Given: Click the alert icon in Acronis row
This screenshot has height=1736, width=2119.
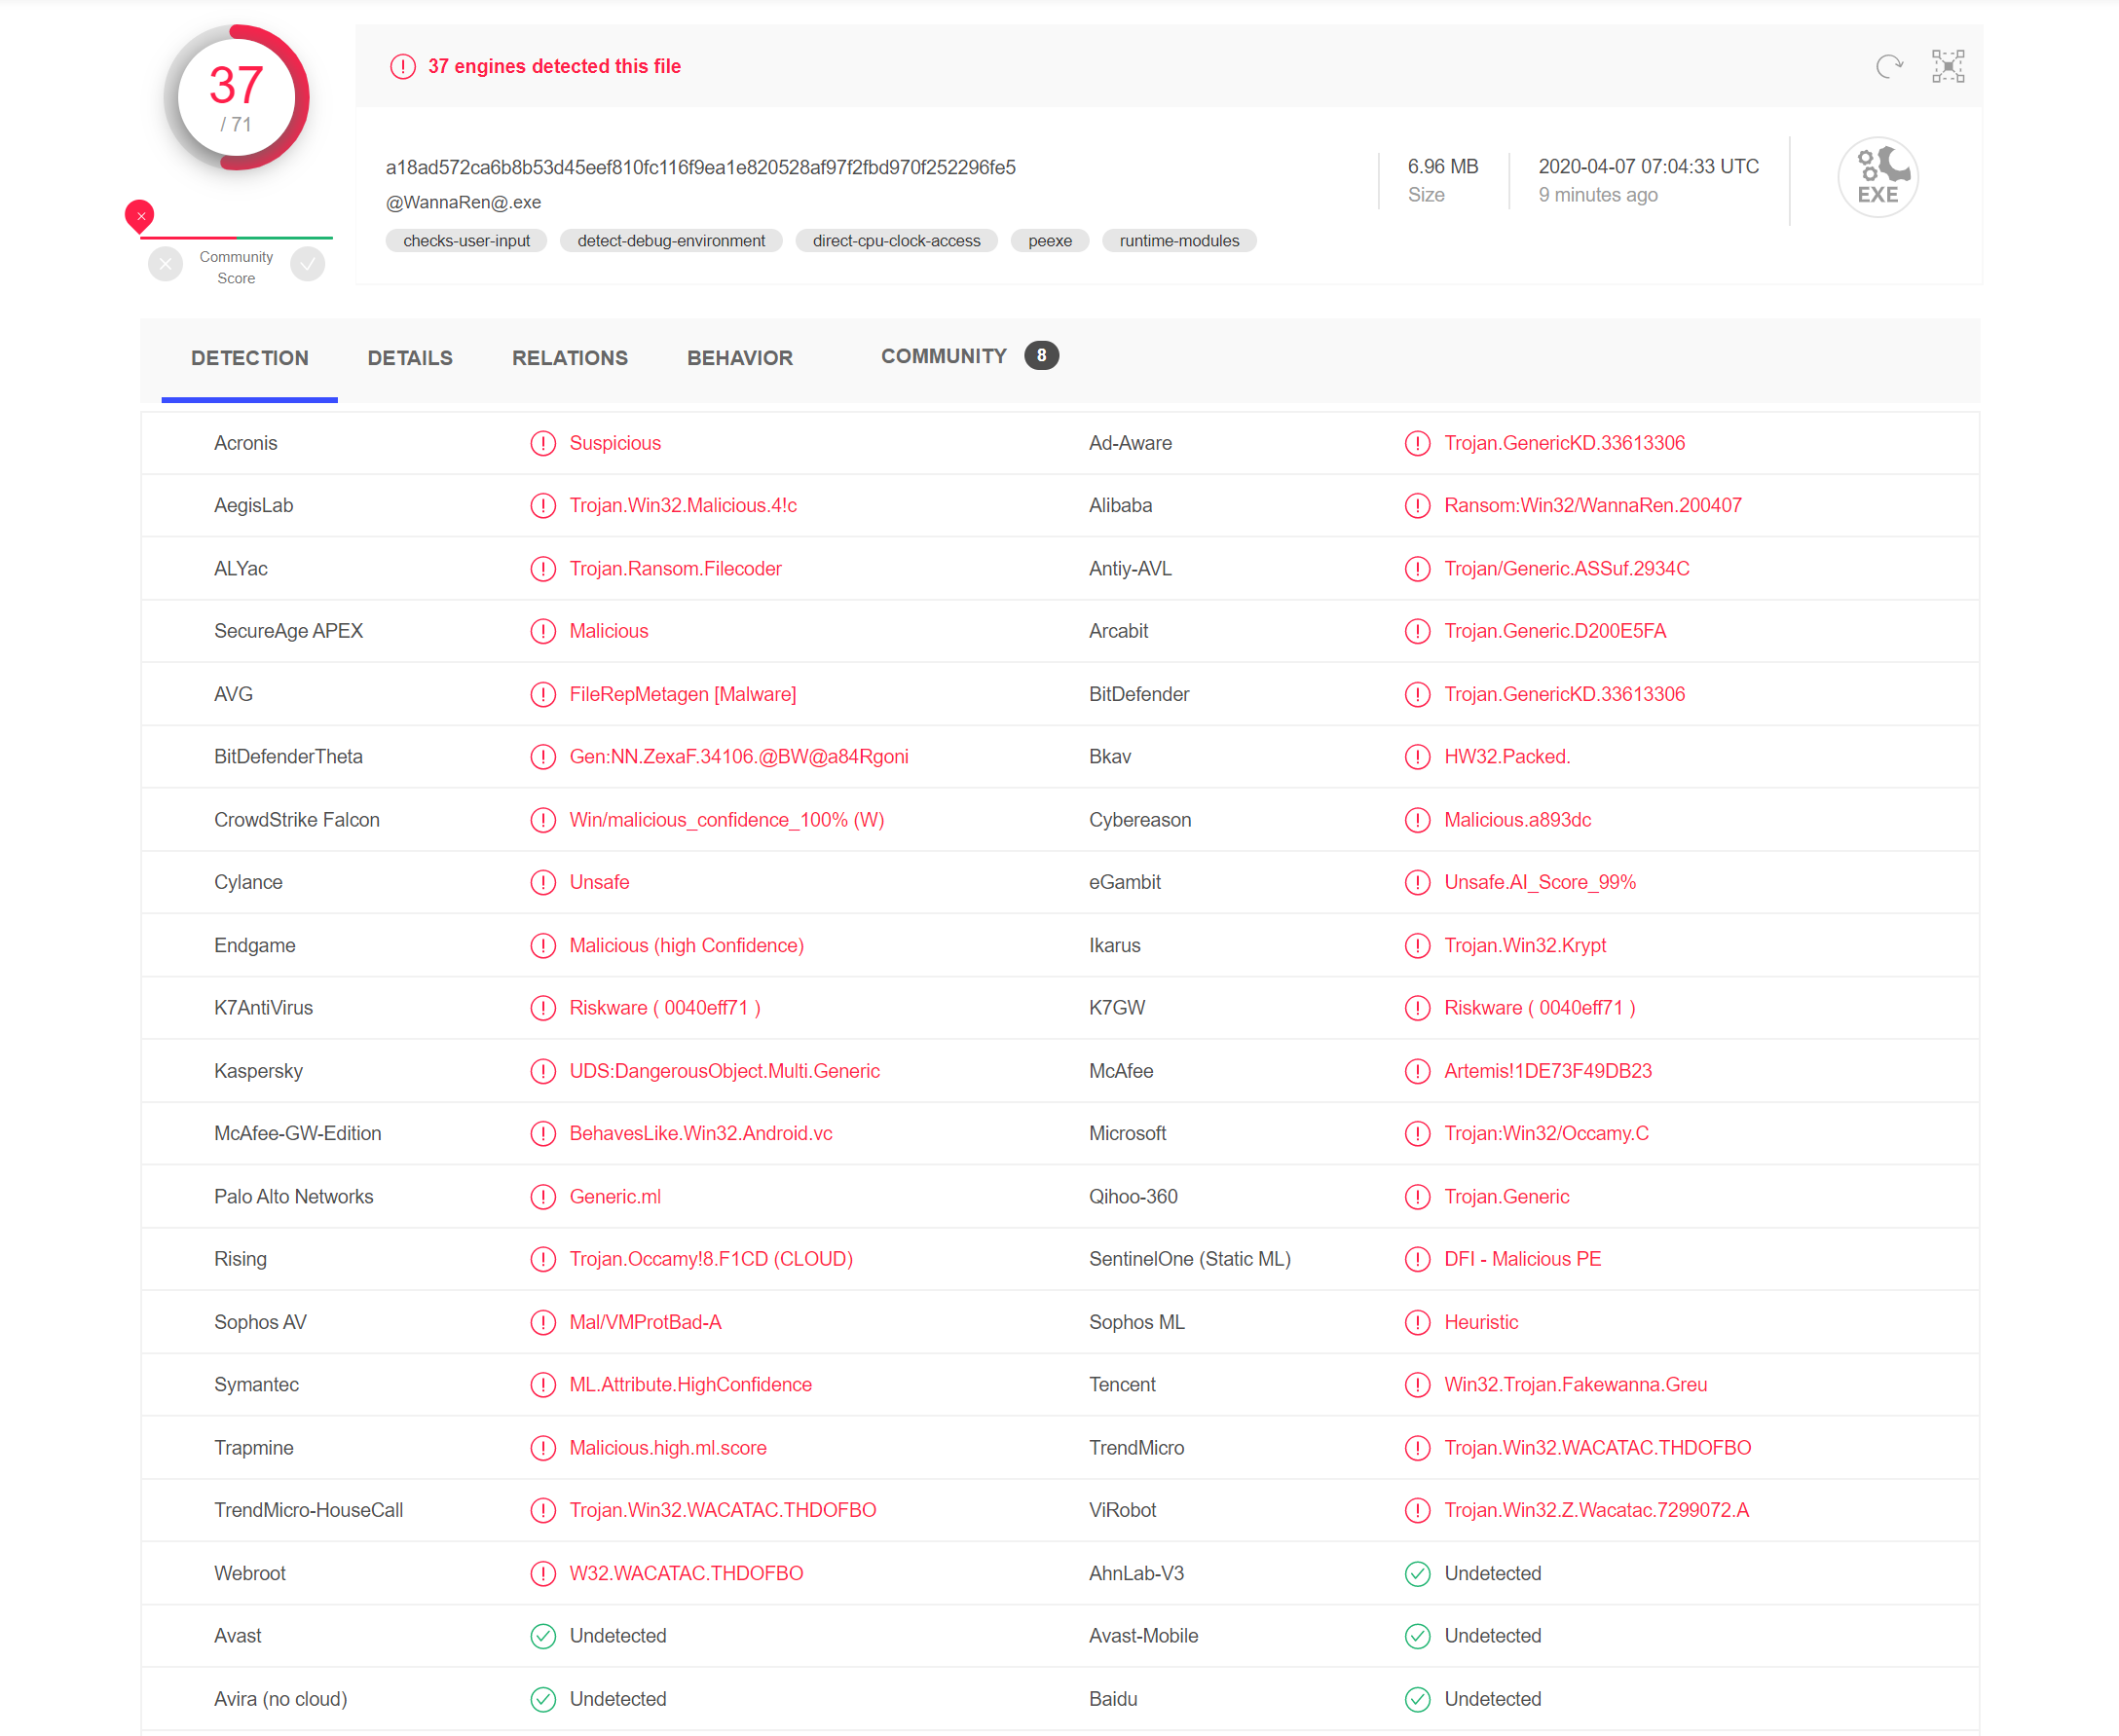Looking at the screenshot, I should tap(543, 443).
